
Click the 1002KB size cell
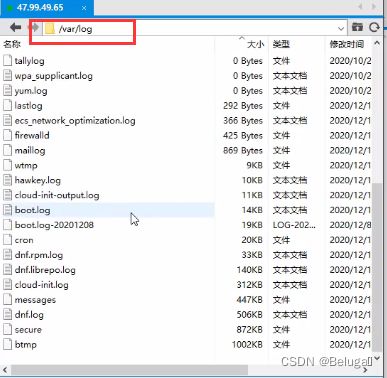point(247,344)
